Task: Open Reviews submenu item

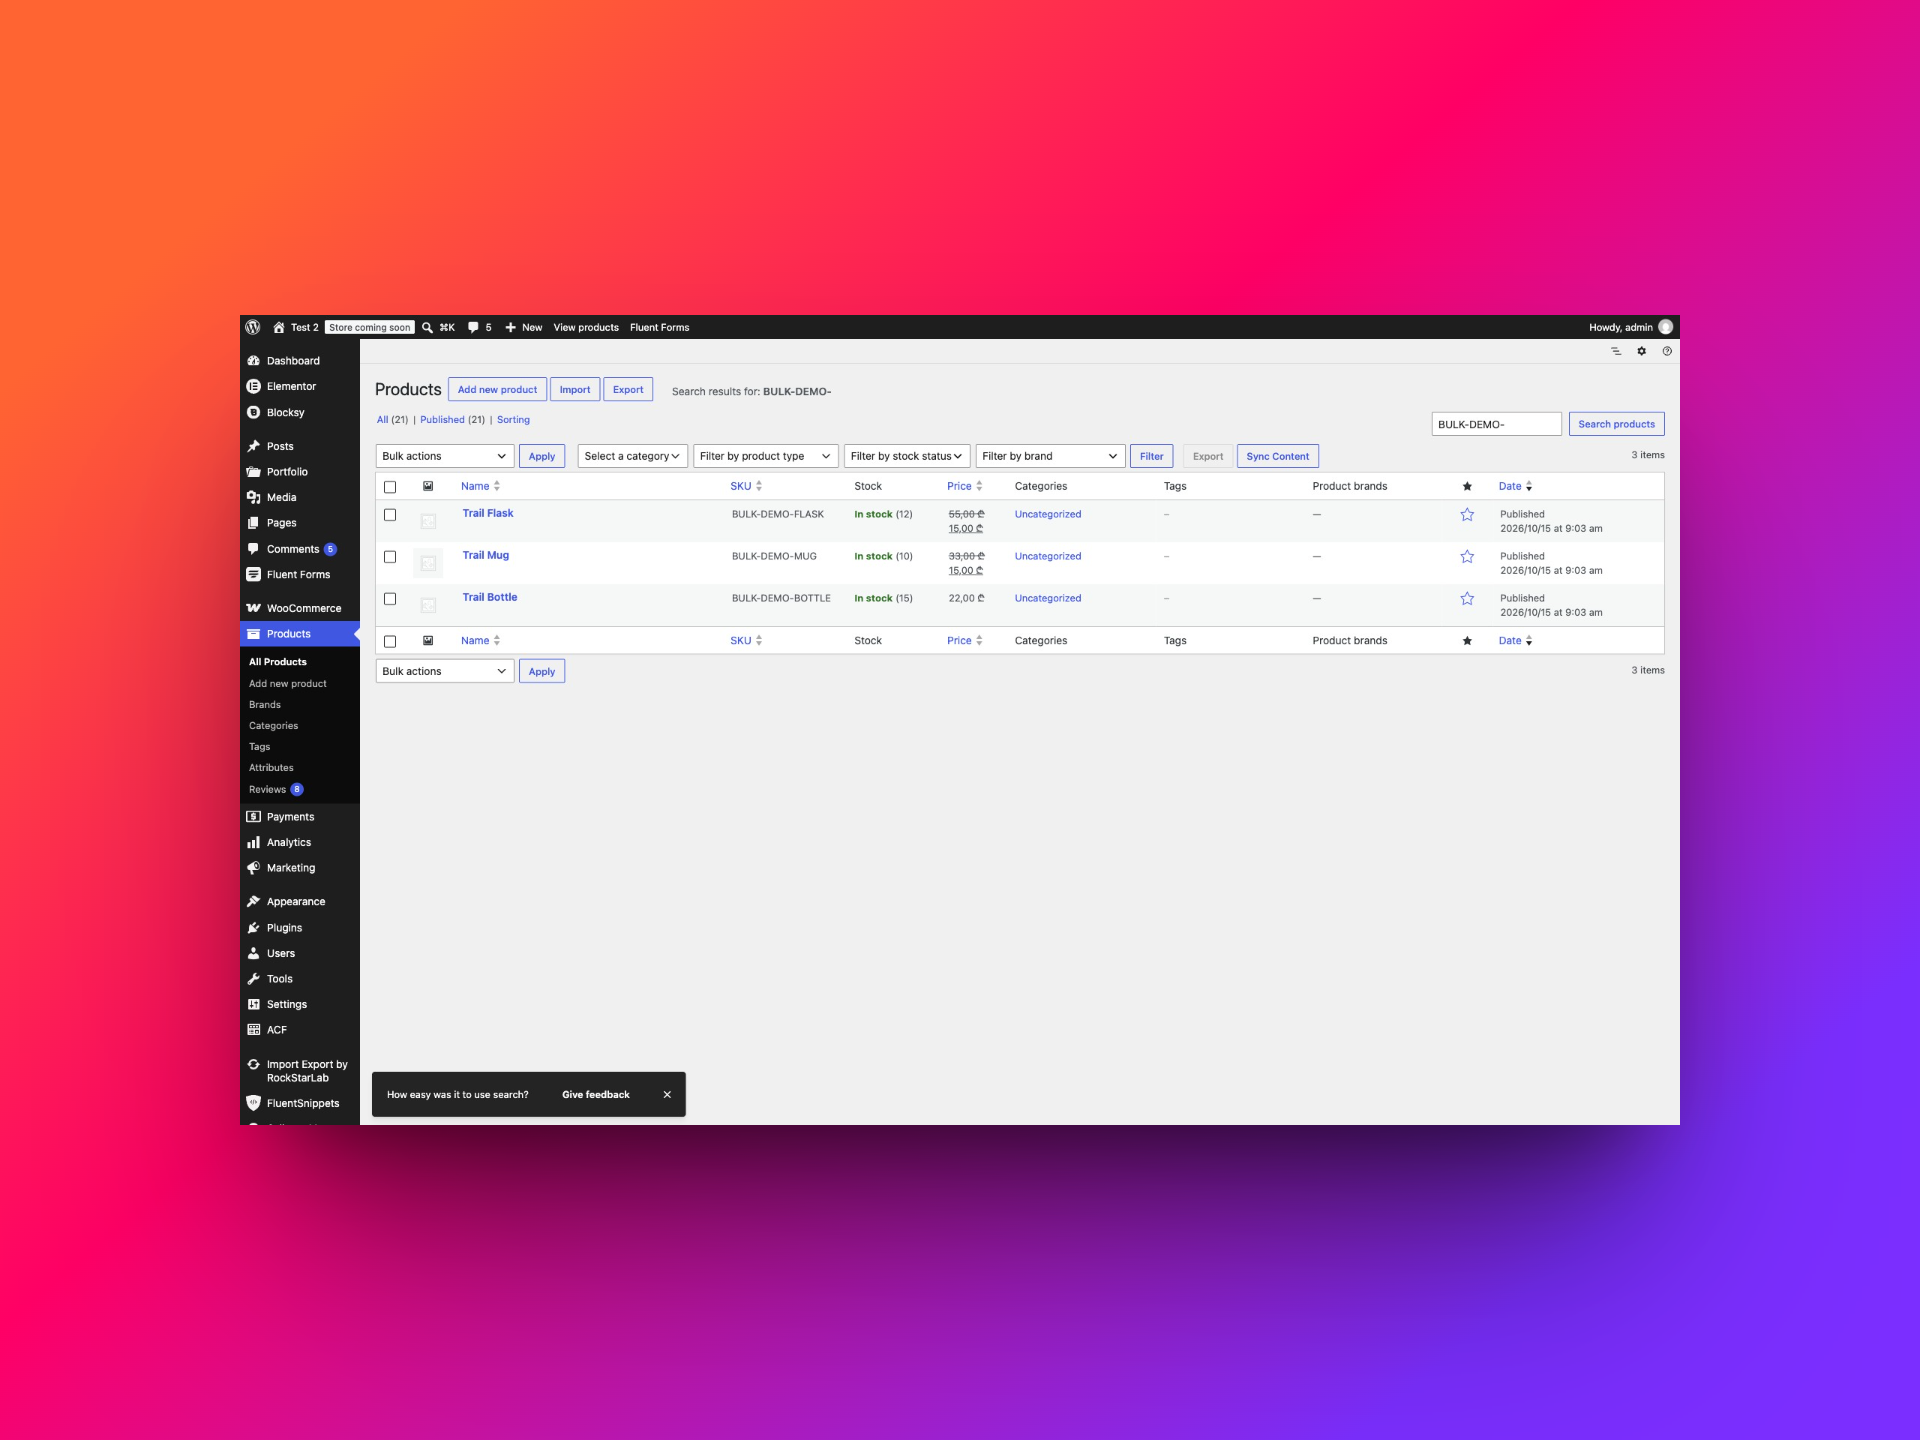Action: (267, 789)
